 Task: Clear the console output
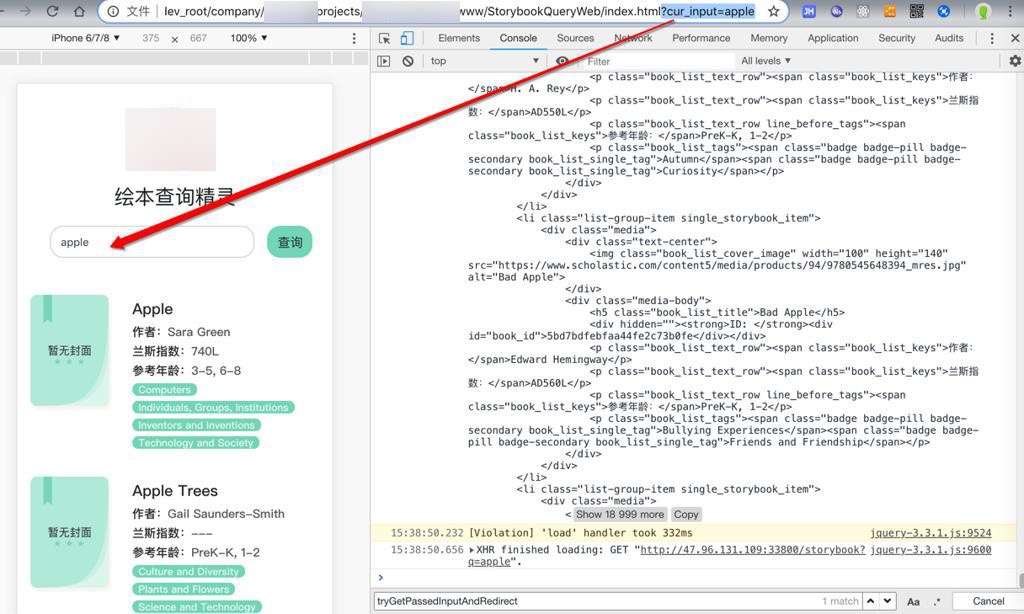[408, 61]
